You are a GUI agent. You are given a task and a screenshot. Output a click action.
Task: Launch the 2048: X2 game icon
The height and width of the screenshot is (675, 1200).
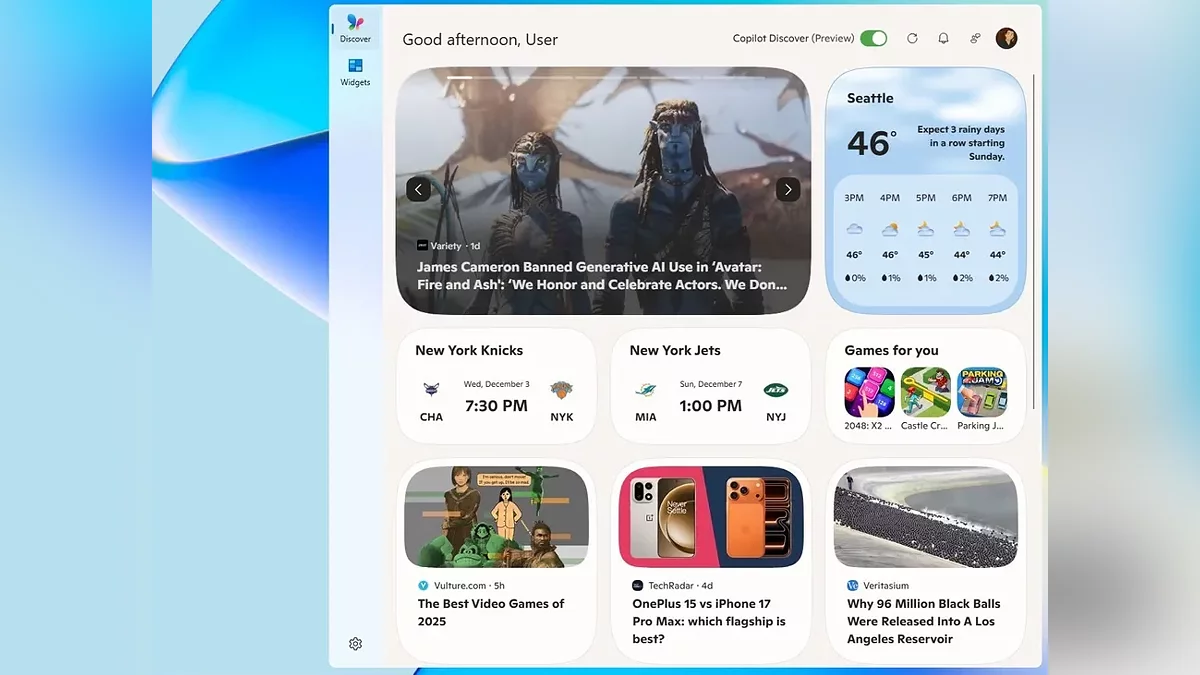coord(869,392)
